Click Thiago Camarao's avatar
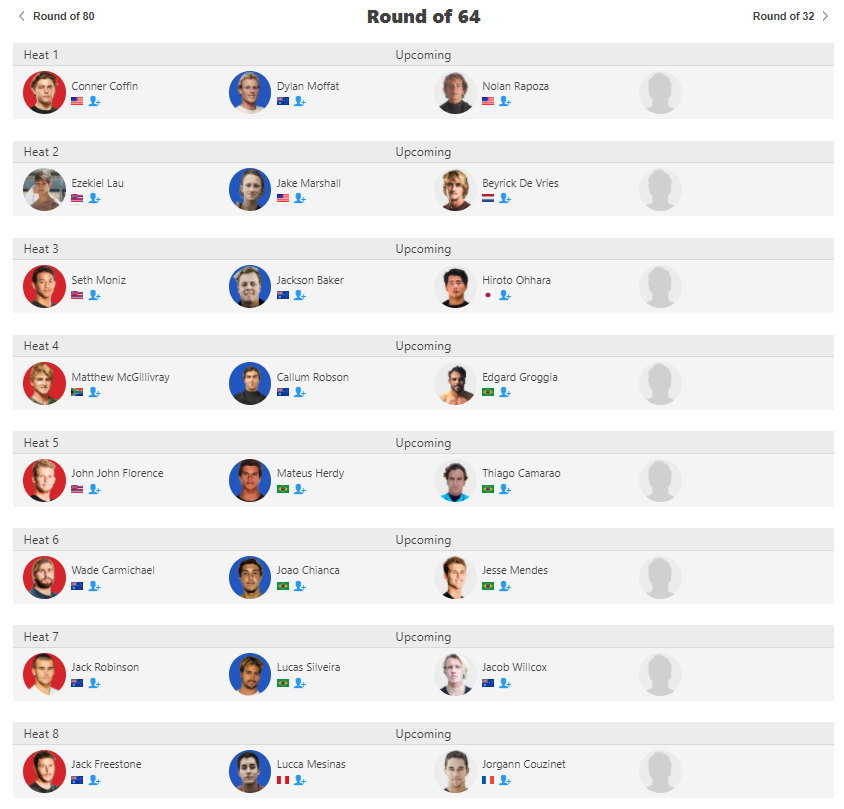The width and height of the screenshot is (844, 809). (x=455, y=481)
